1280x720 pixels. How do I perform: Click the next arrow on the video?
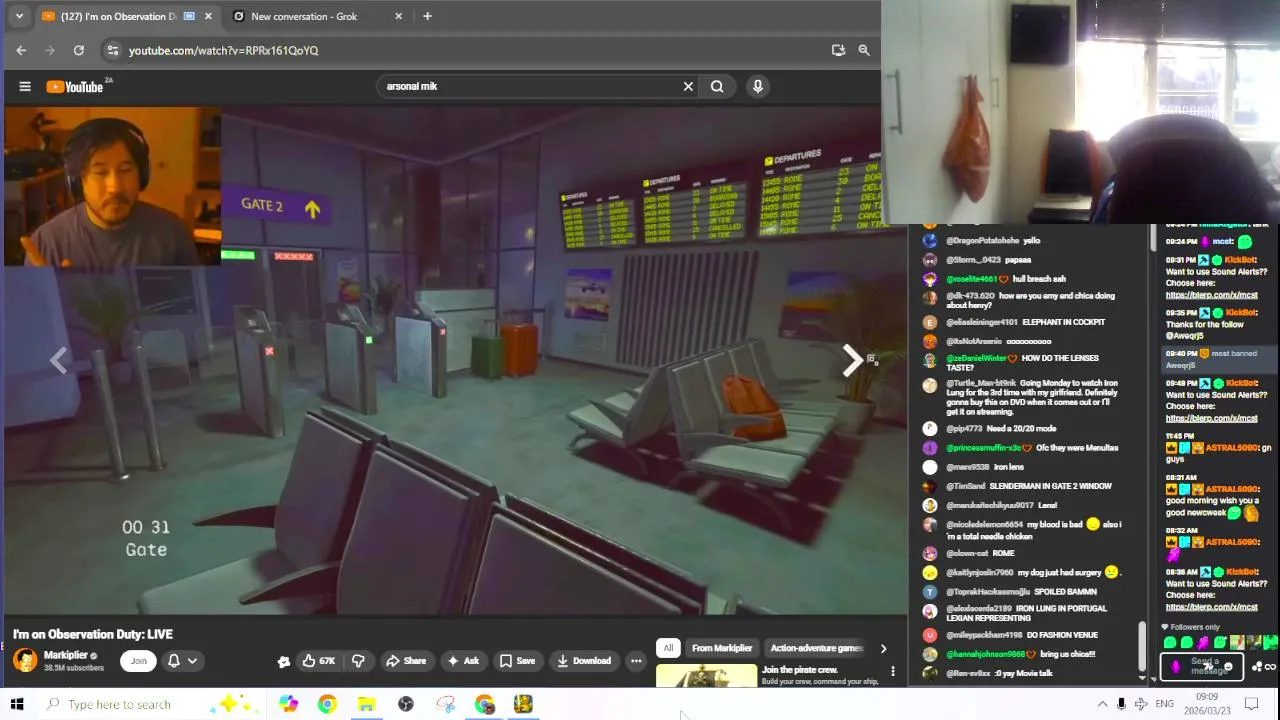coord(851,360)
